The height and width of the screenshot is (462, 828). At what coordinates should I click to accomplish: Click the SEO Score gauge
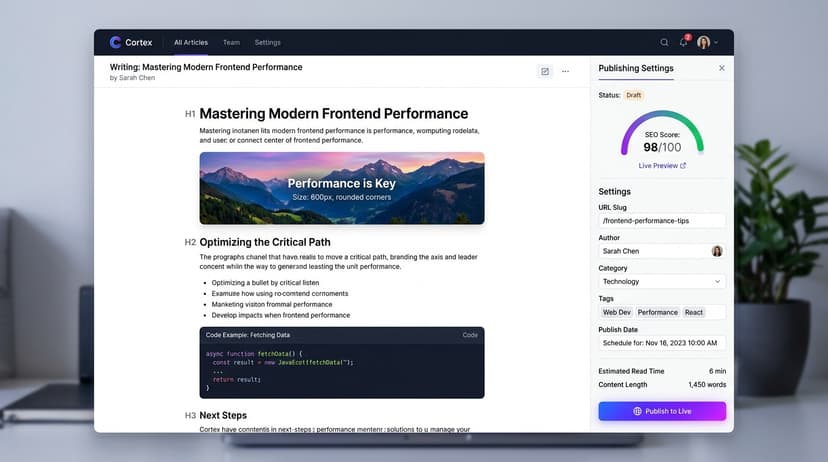662,134
